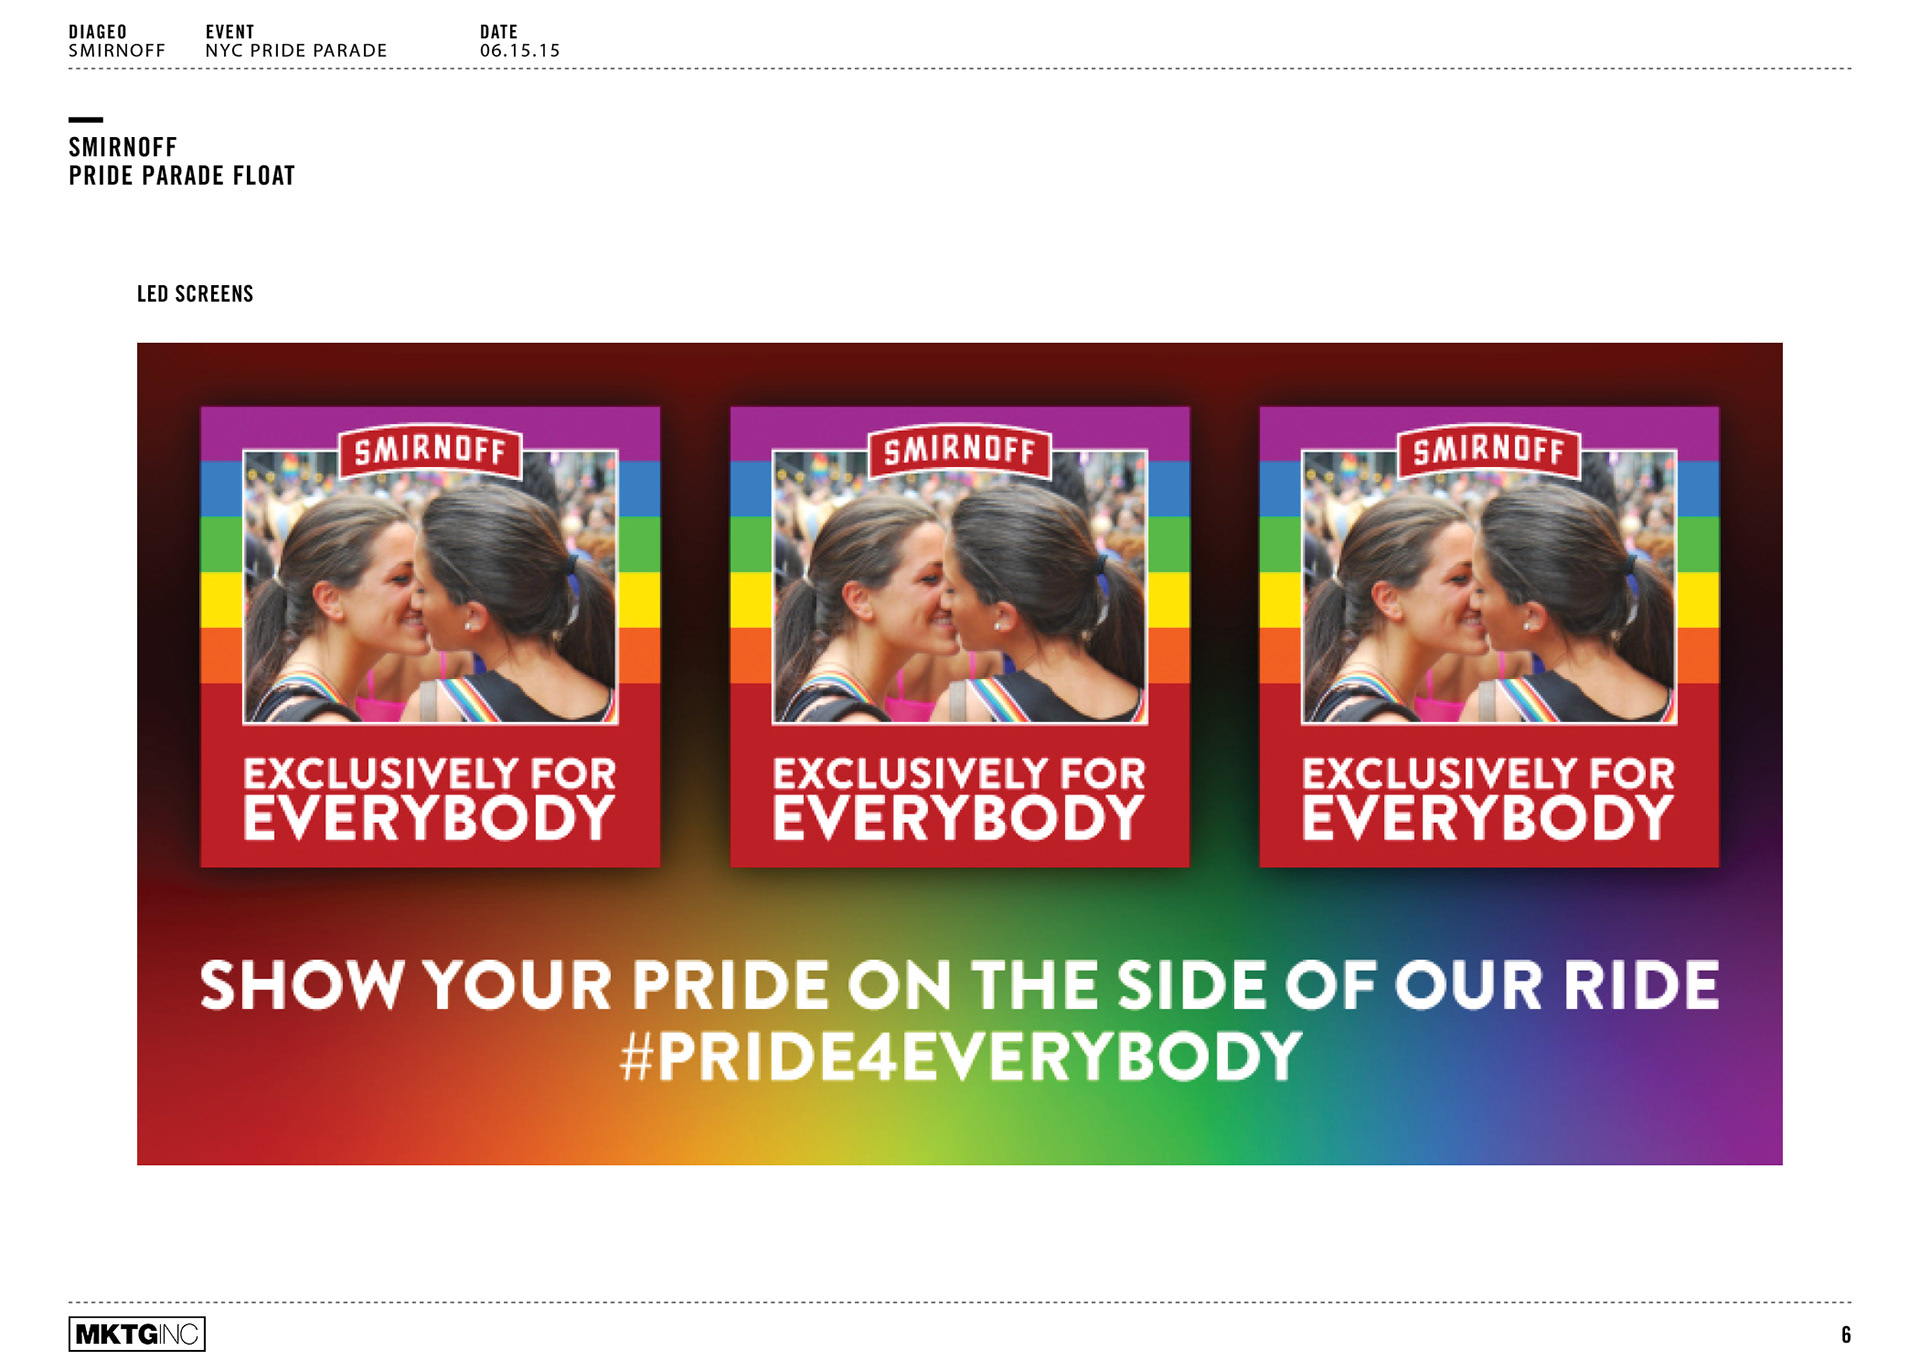Screen dimensions: 1920x1371
Task: Click the 'DATE' header label
Action: [499, 32]
